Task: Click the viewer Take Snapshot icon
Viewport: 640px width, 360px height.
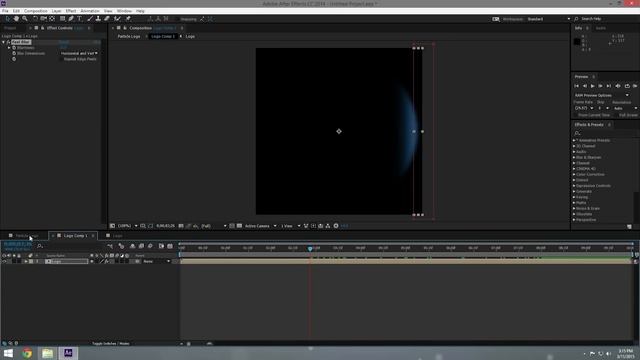Action: pos(181,226)
